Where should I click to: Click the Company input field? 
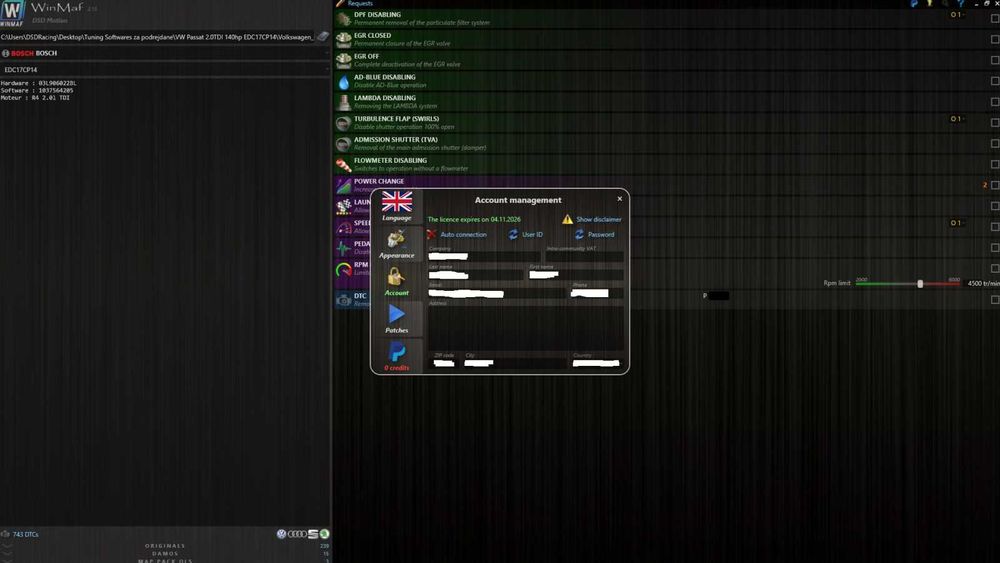484,256
